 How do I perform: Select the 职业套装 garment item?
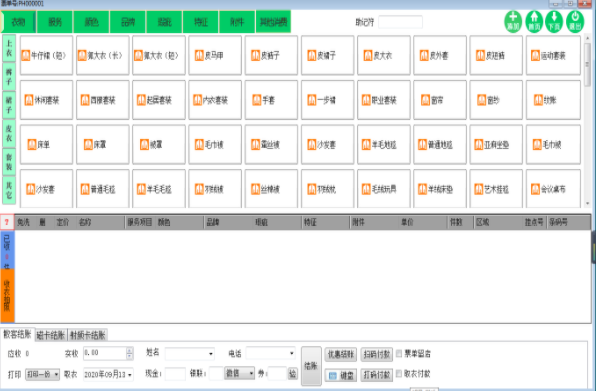(x=384, y=100)
